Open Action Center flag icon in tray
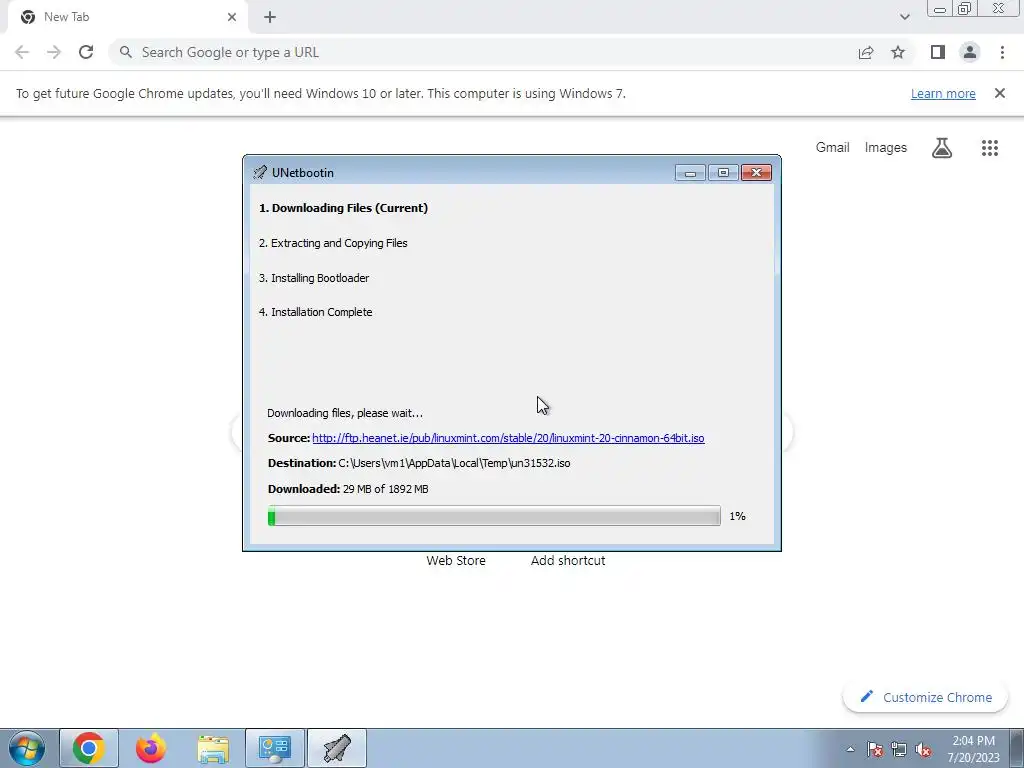 [875, 749]
